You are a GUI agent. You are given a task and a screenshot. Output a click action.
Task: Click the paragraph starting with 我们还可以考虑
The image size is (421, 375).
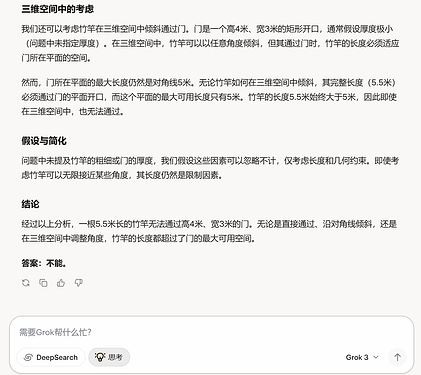click(x=210, y=43)
